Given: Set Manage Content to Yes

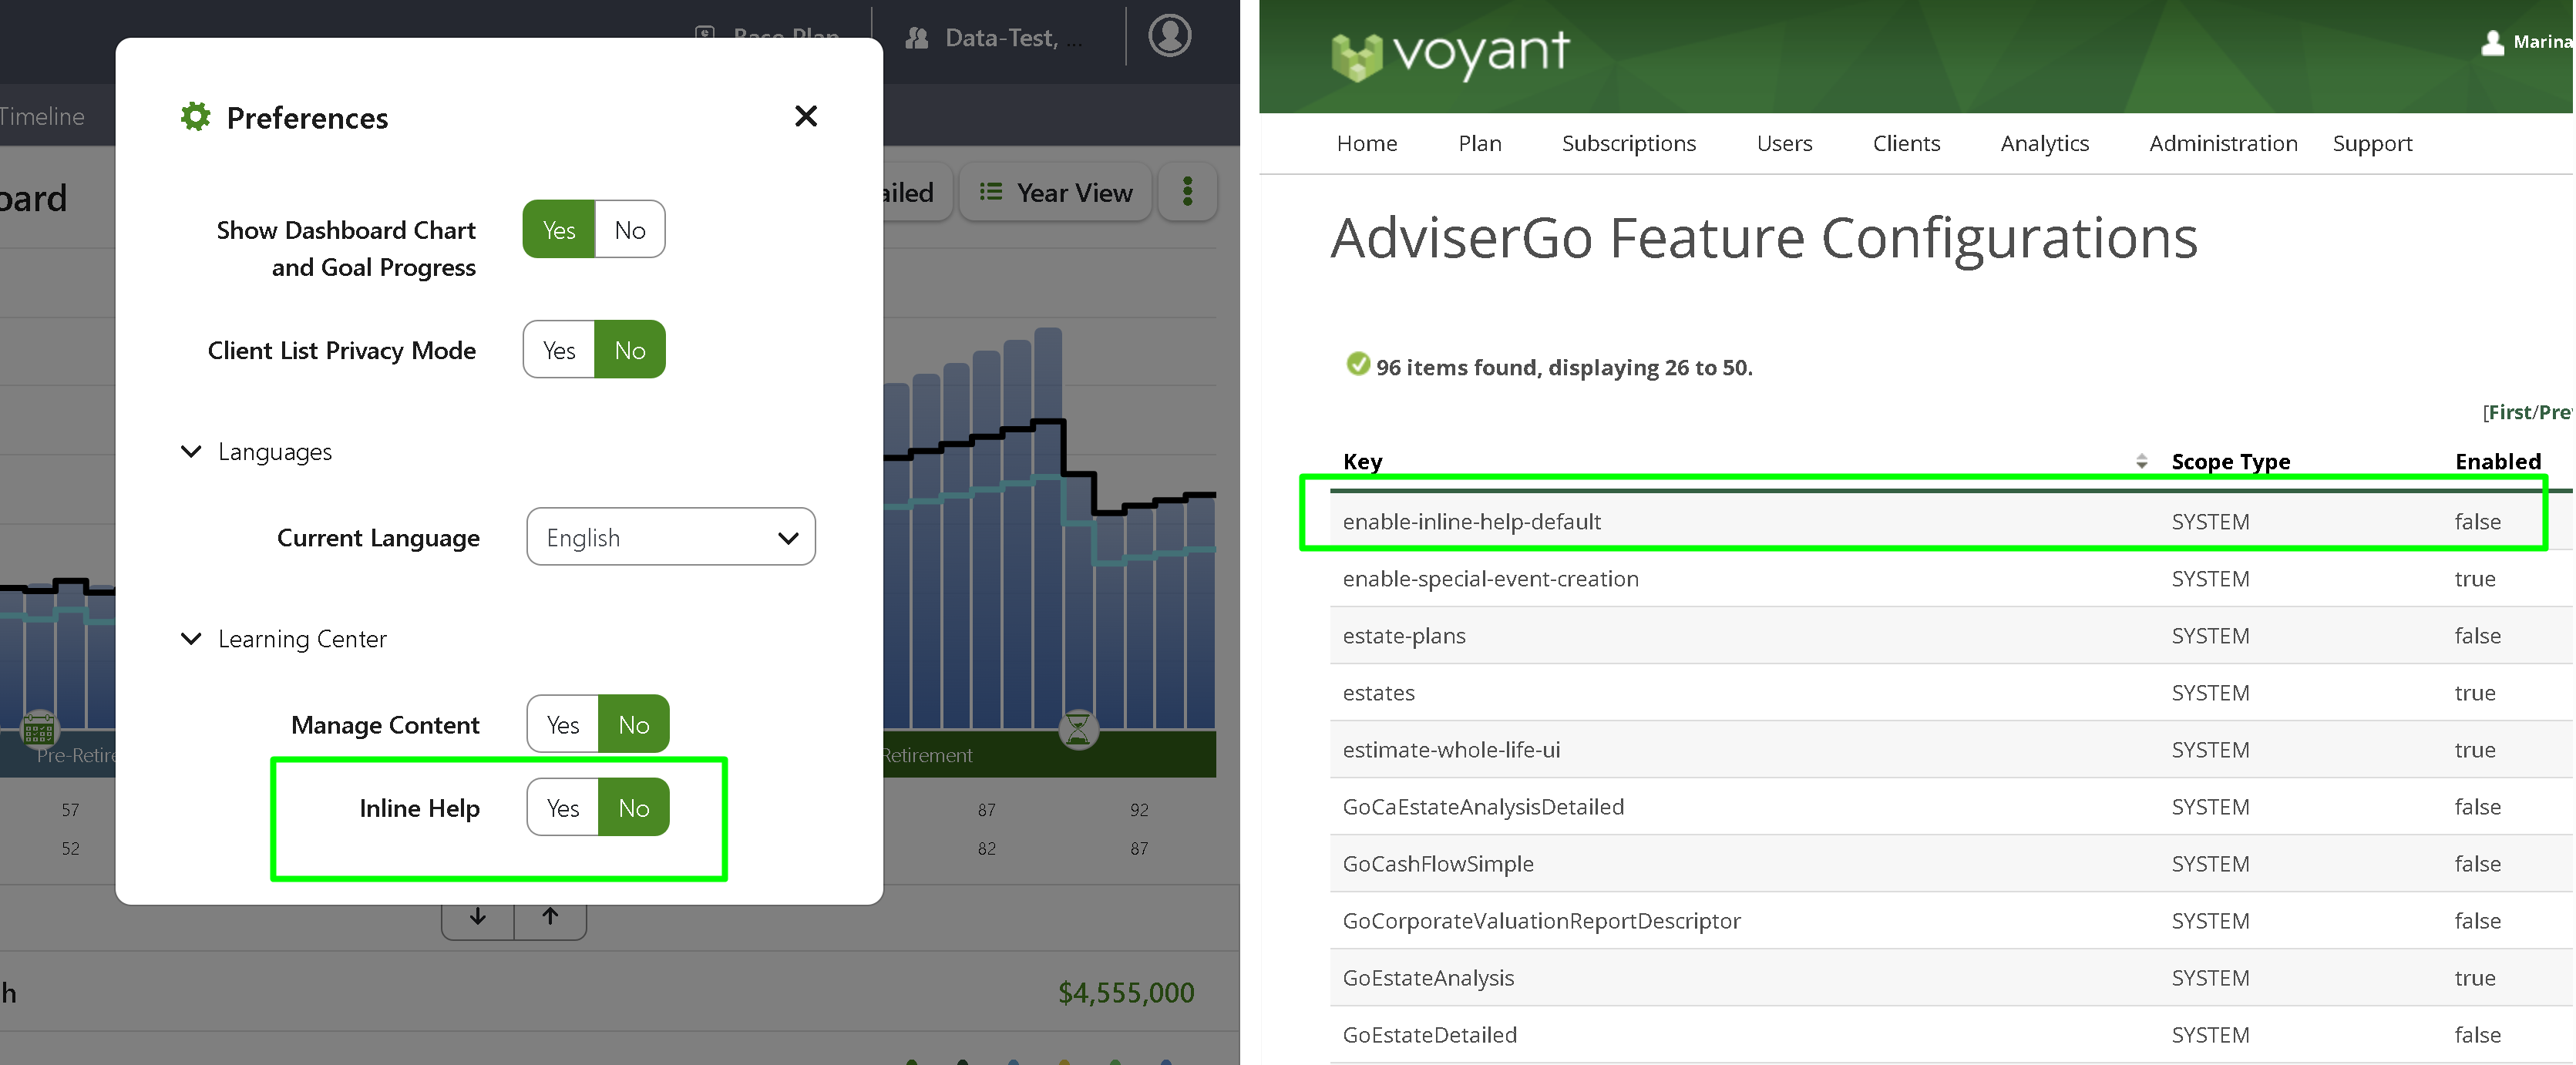Looking at the screenshot, I should pos(563,725).
